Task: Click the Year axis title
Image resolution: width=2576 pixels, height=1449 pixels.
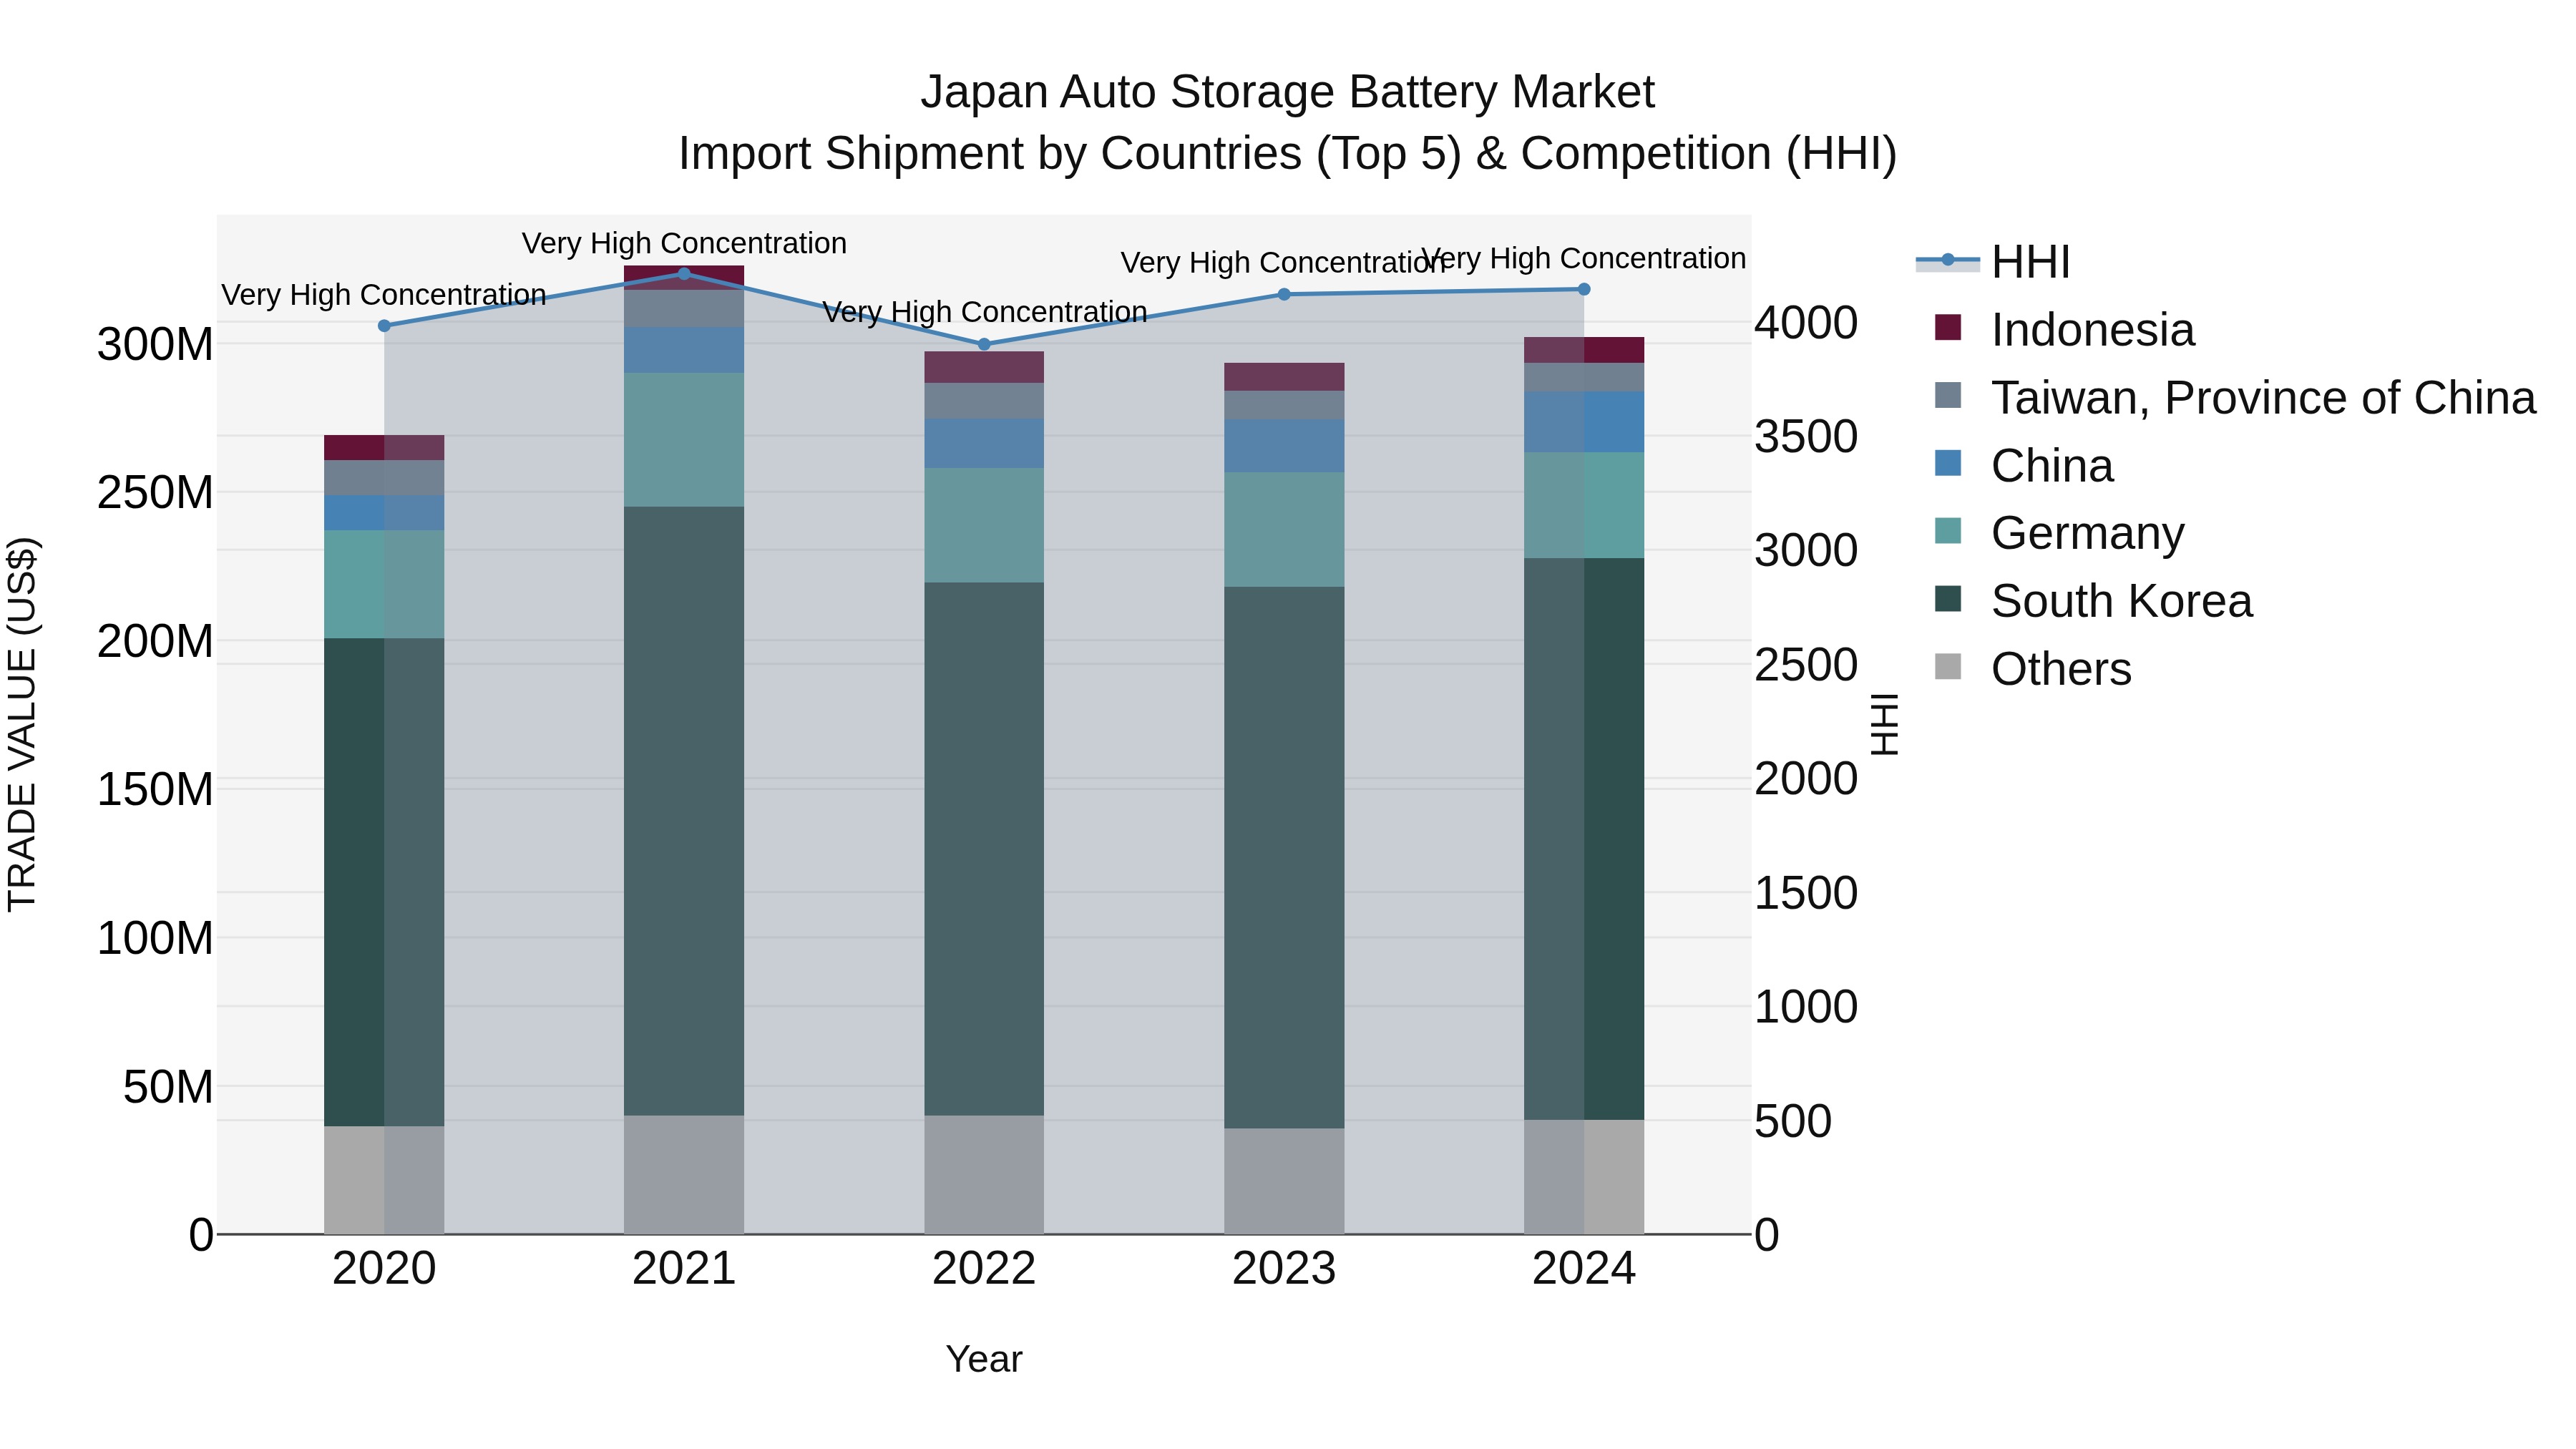Action: click(984, 1359)
